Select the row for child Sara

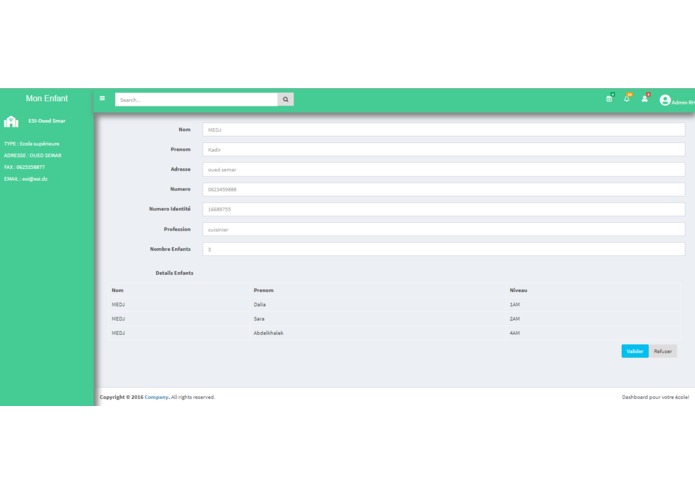click(x=394, y=319)
